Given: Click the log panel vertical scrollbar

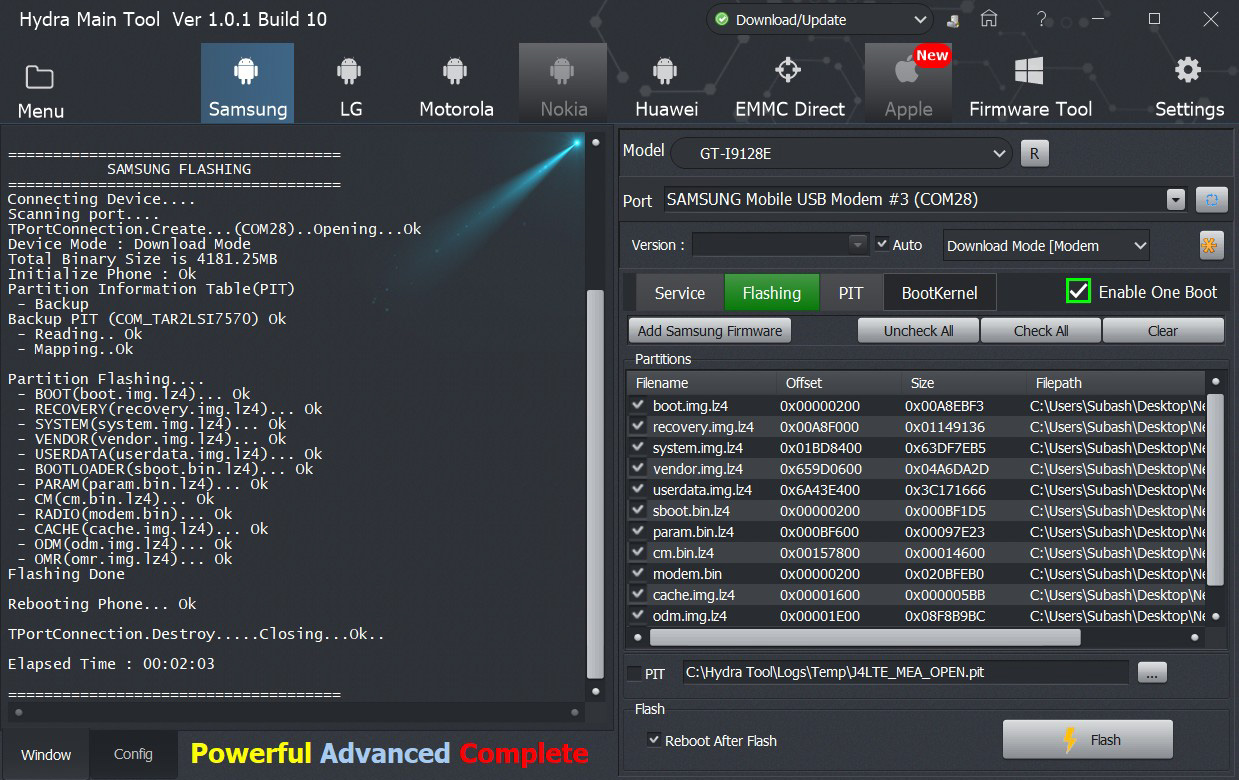Looking at the screenshot, I should 595,484.
